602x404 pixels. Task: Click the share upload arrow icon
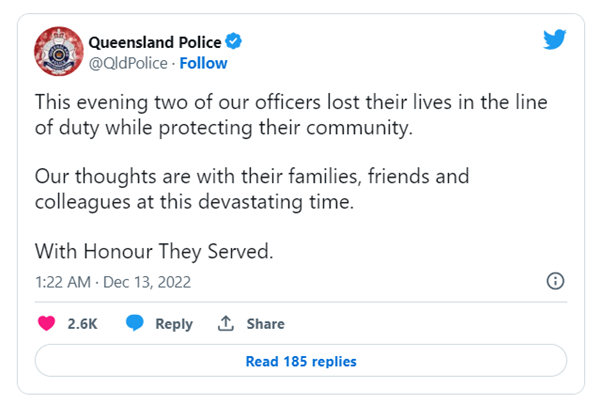[x=226, y=324]
